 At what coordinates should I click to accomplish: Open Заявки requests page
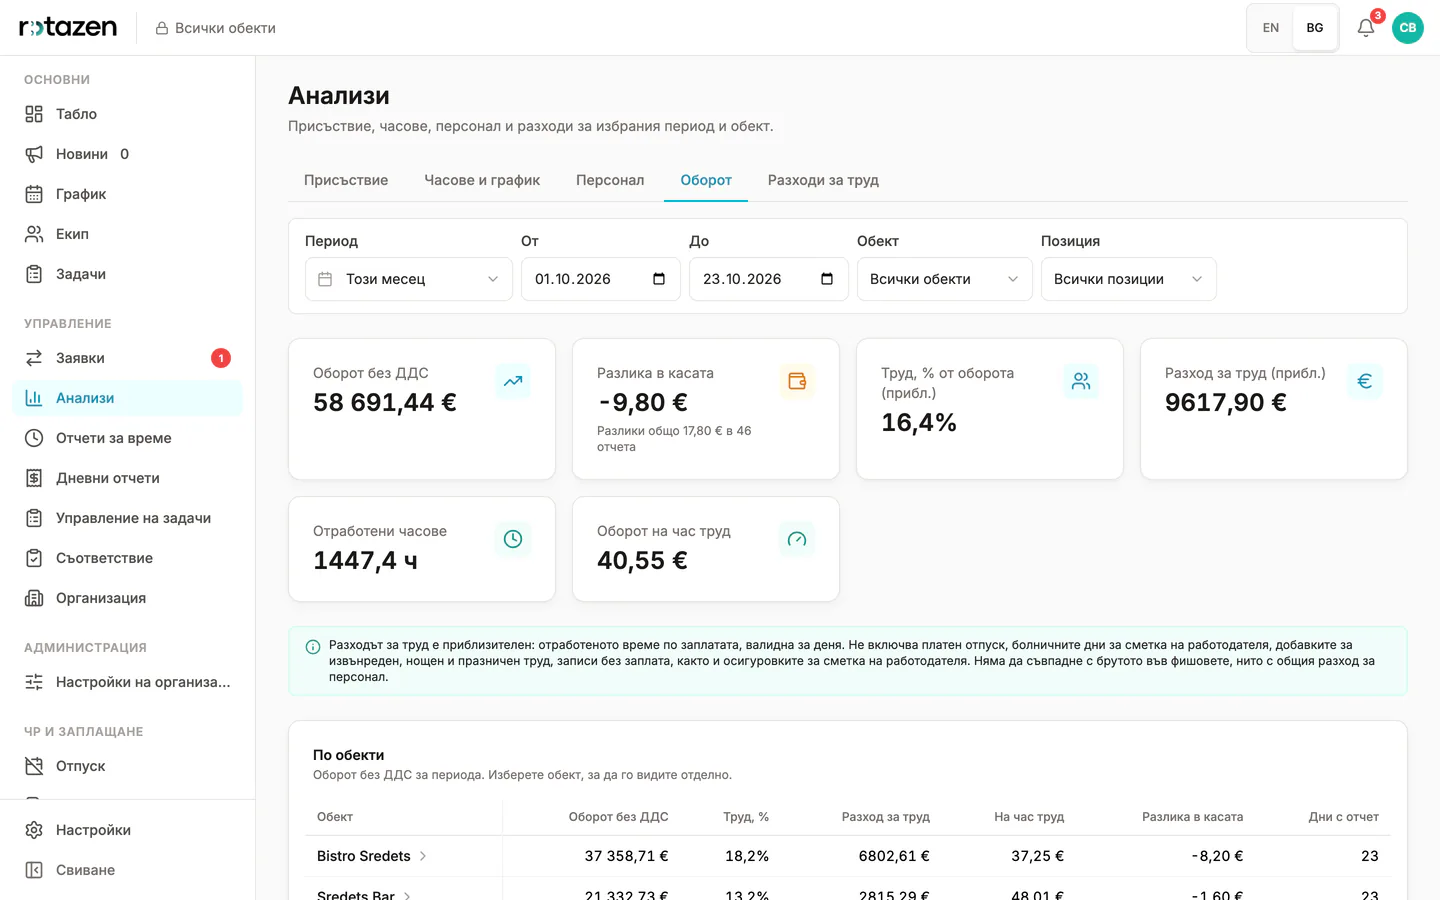tap(128, 358)
